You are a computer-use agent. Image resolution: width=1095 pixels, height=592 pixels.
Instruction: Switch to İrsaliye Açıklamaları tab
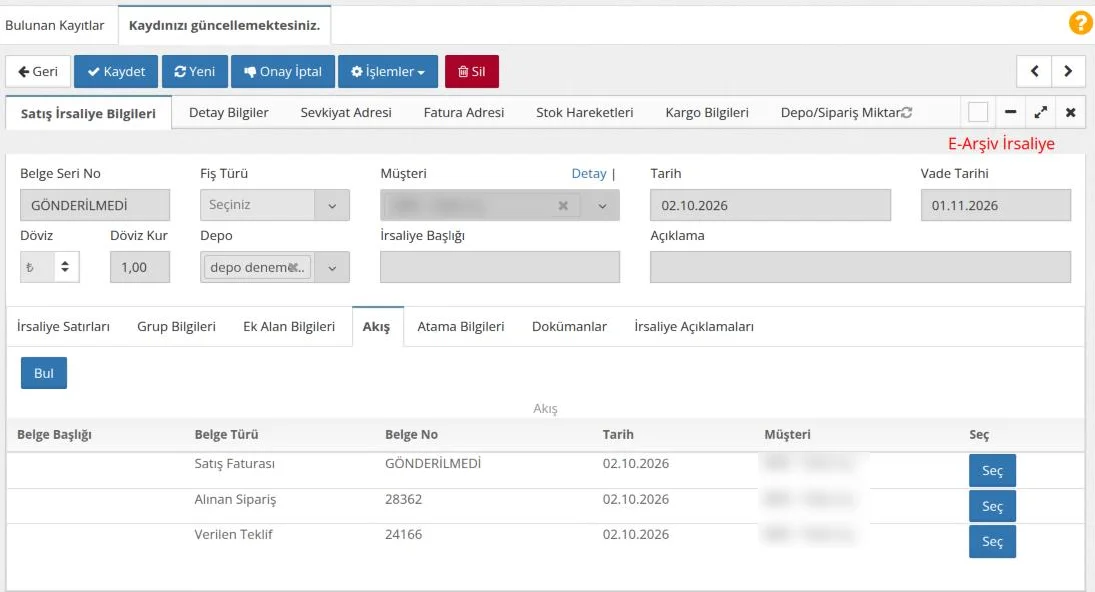[693, 326]
